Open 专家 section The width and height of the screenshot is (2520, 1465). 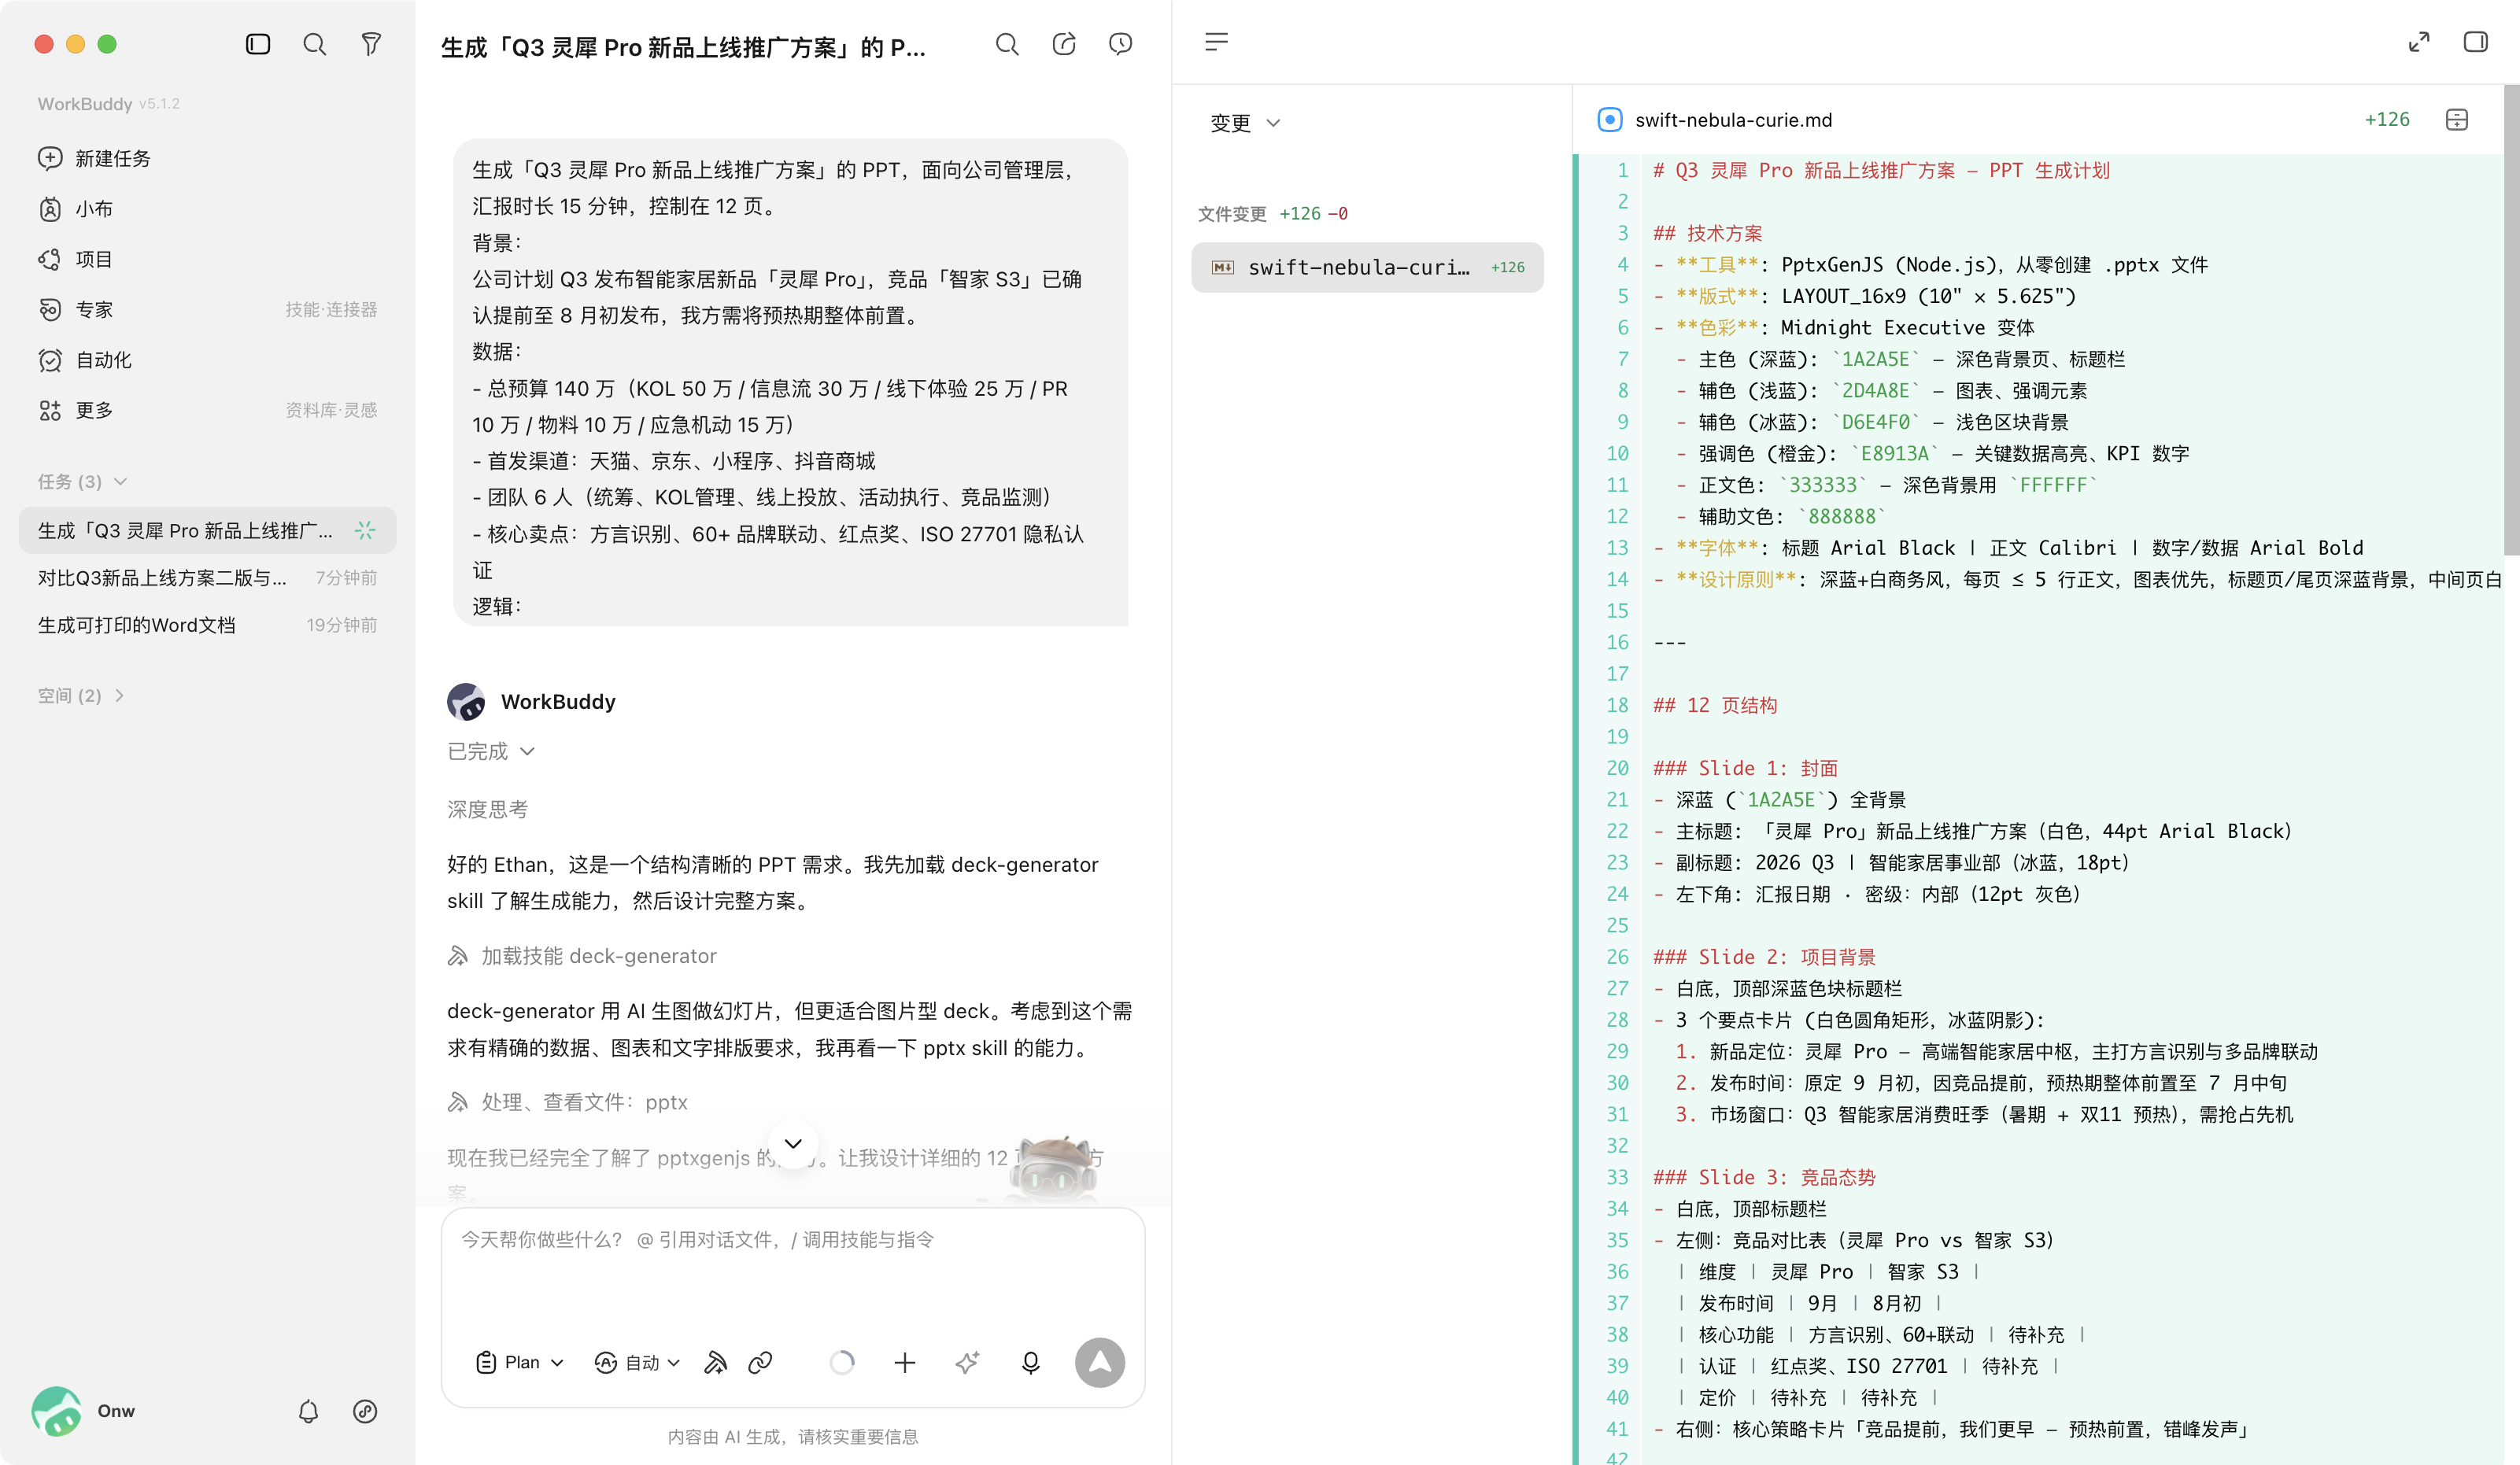[x=208, y=309]
